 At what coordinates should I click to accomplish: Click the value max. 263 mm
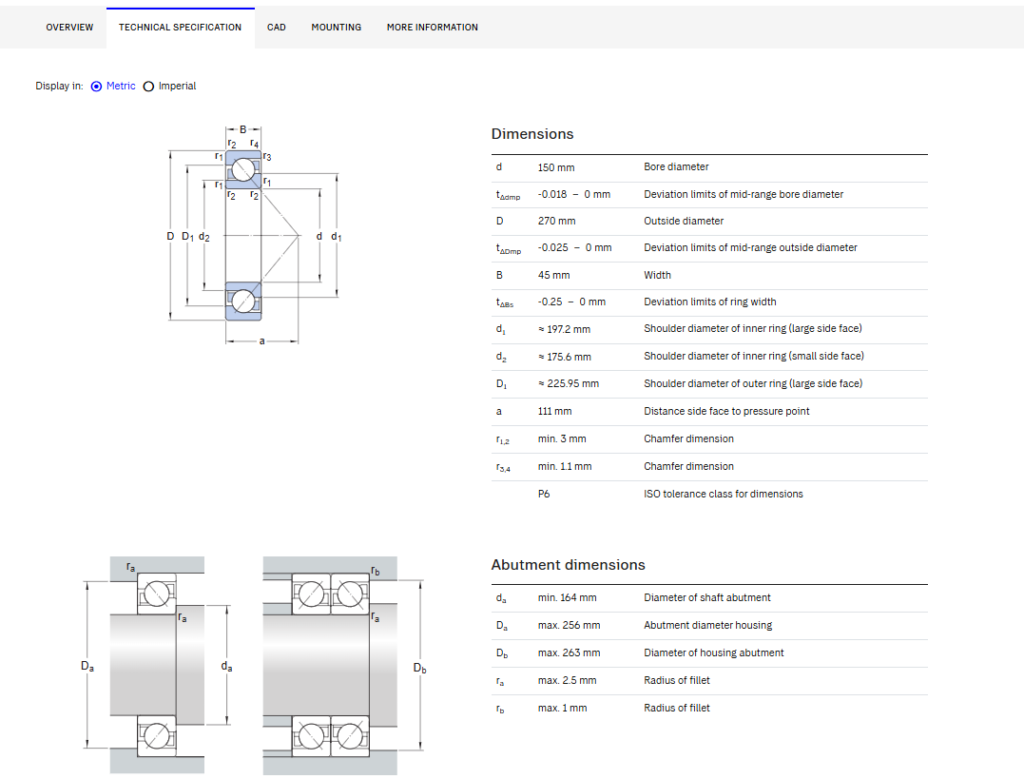tap(569, 653)
